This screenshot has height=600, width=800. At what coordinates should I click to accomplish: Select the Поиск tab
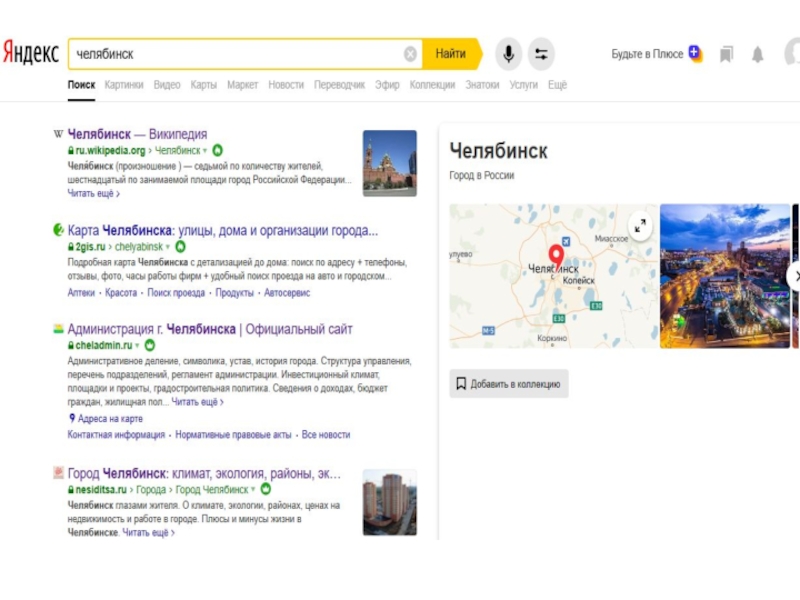82,85
